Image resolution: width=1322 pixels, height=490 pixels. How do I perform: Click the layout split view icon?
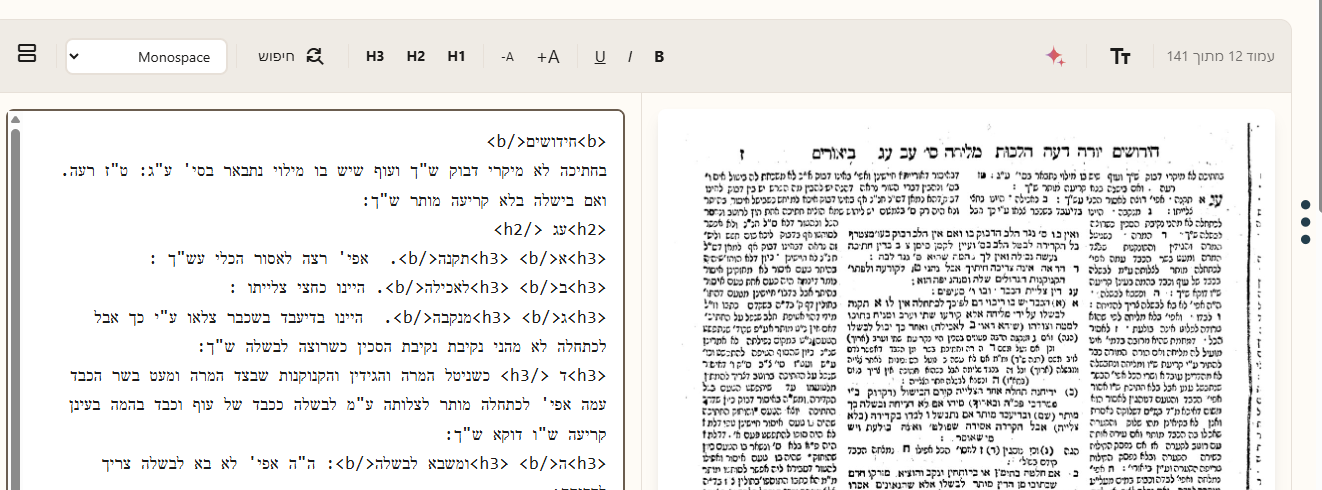pos(27,54)
